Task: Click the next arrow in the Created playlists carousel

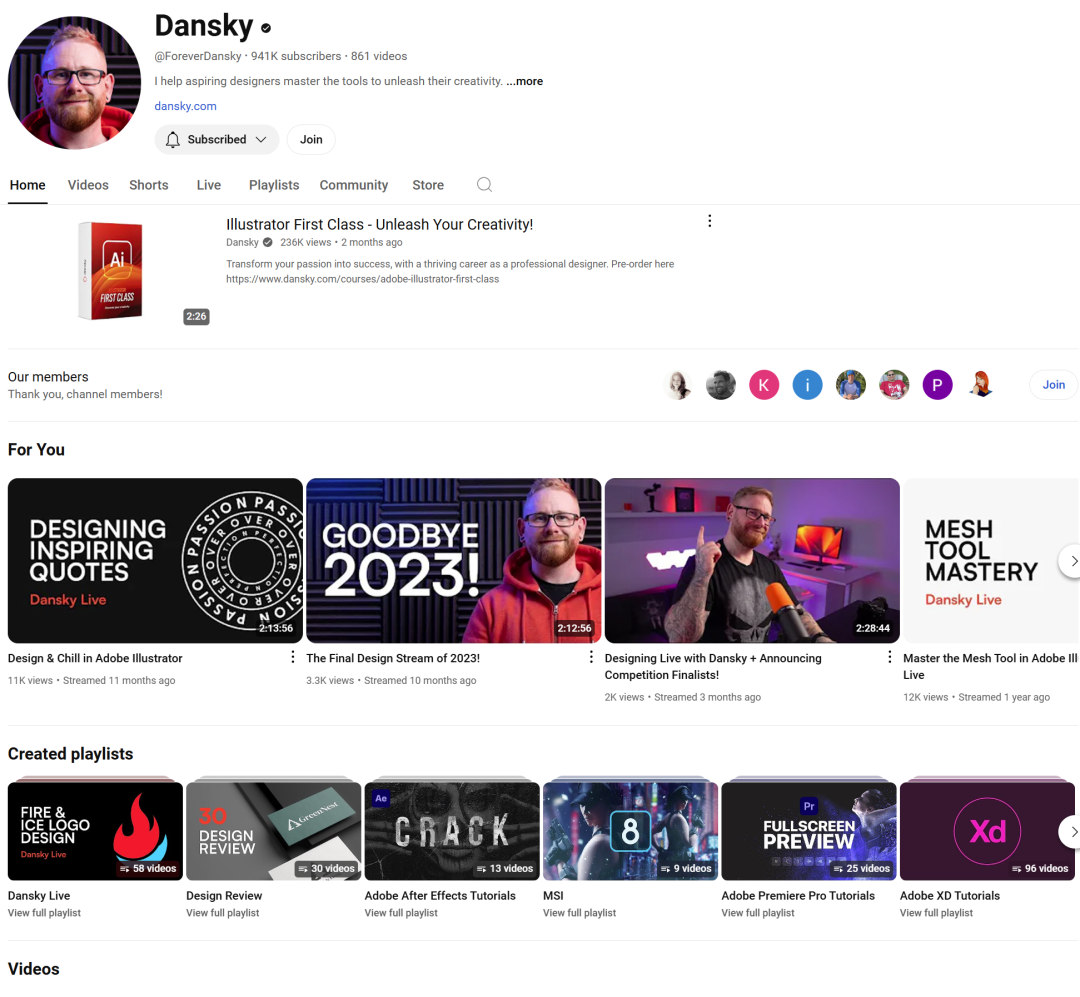Action: pyautogui.click(x=1070, y=832)
